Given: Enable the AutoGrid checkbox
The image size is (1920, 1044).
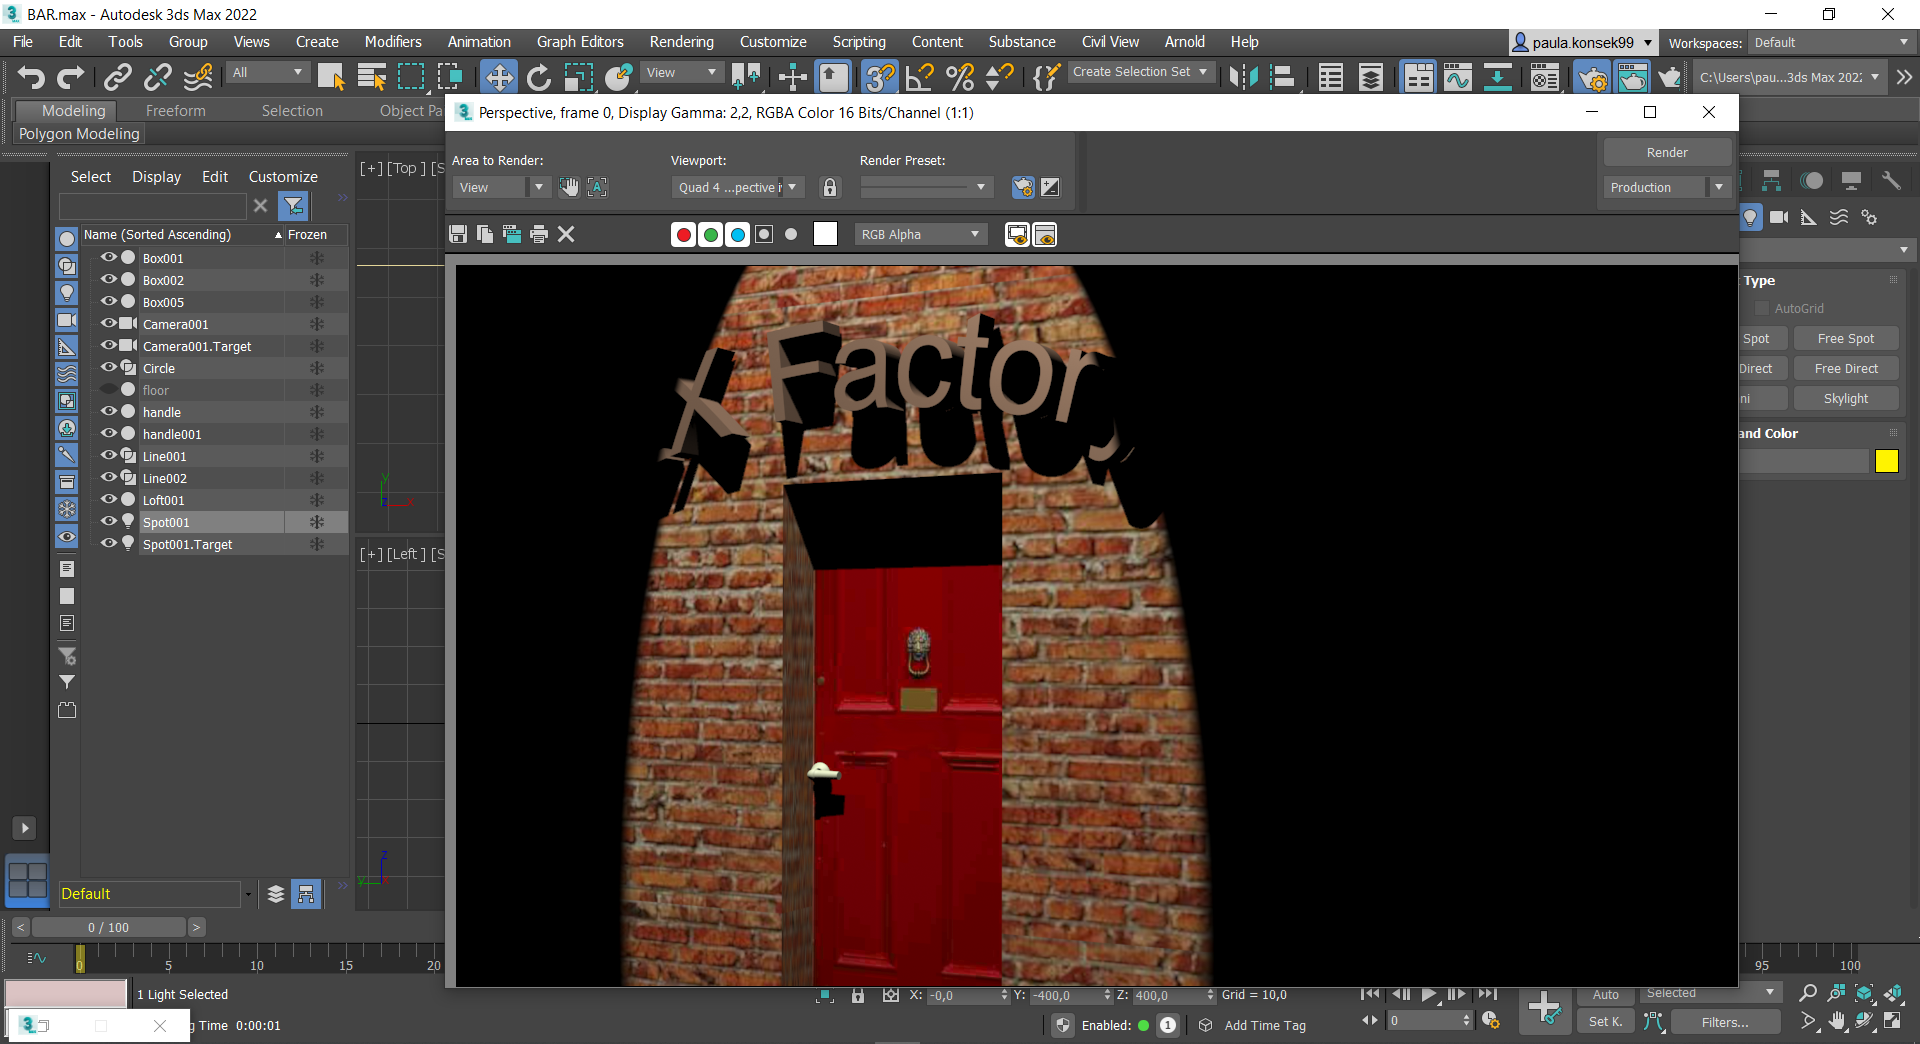Looking at the screenshot, I should [x=1762, y=309].
